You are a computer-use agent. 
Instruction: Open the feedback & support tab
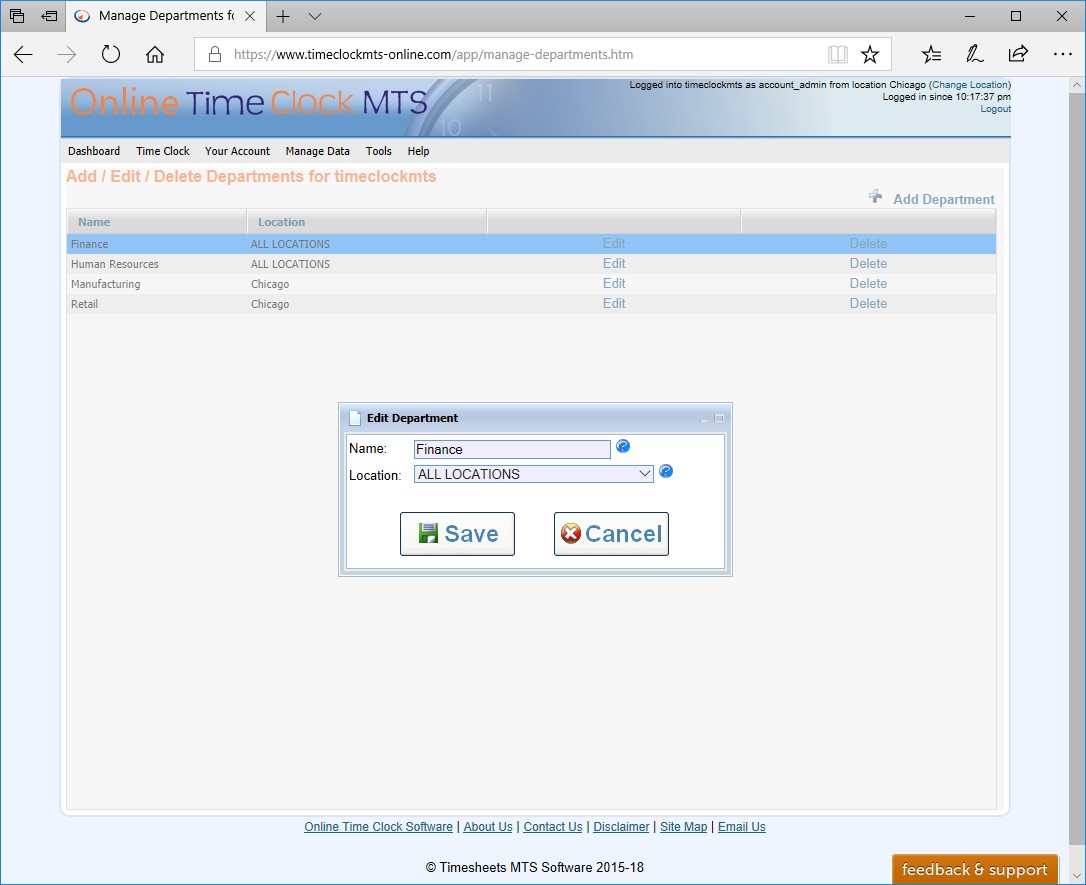[x=974, y=869]
